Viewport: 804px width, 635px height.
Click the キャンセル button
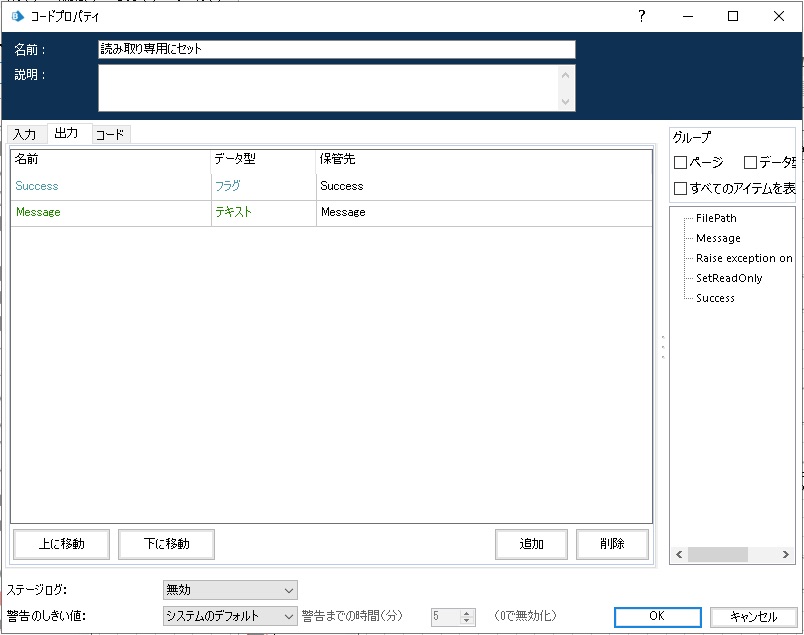753,617
